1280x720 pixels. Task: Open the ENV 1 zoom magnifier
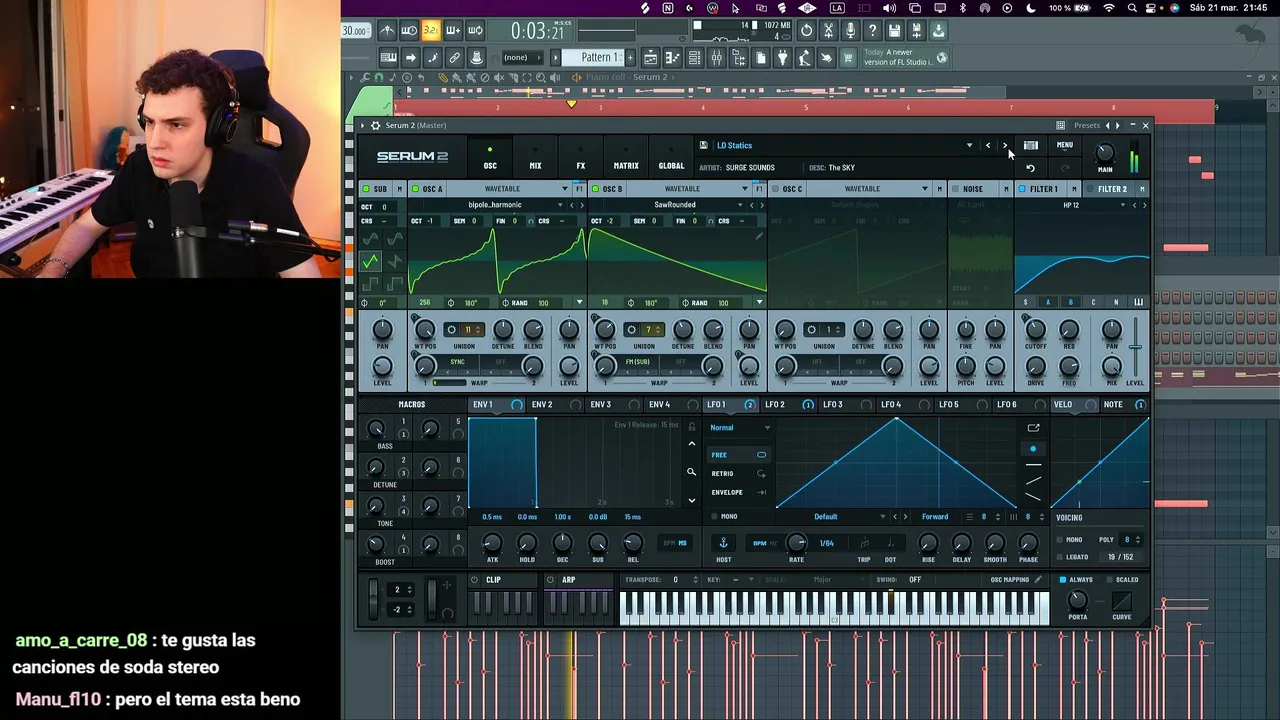691,472
